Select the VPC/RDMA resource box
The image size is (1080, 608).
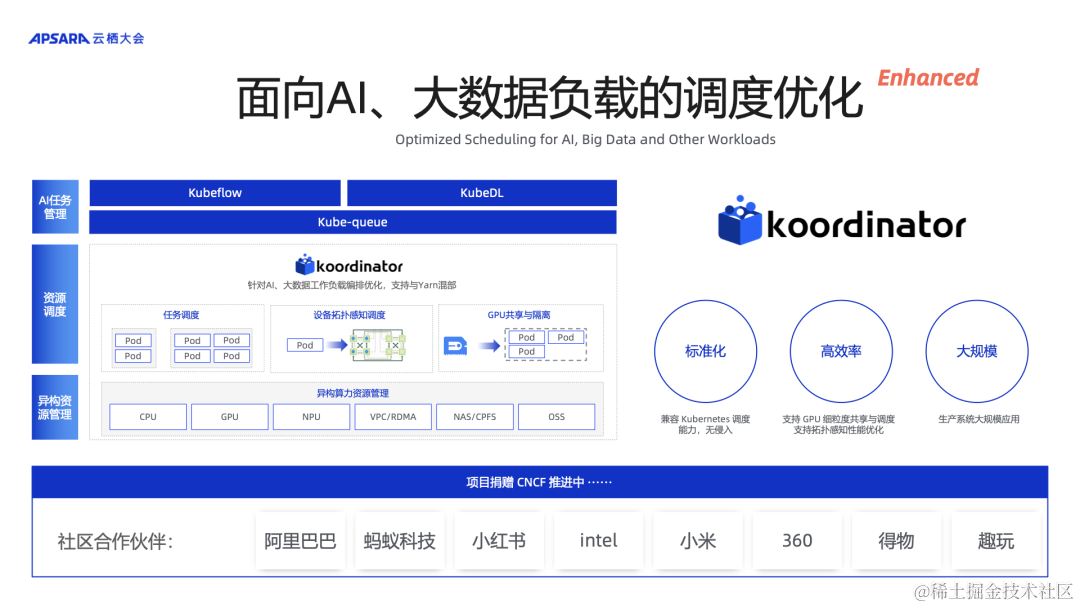pos(393,417)
